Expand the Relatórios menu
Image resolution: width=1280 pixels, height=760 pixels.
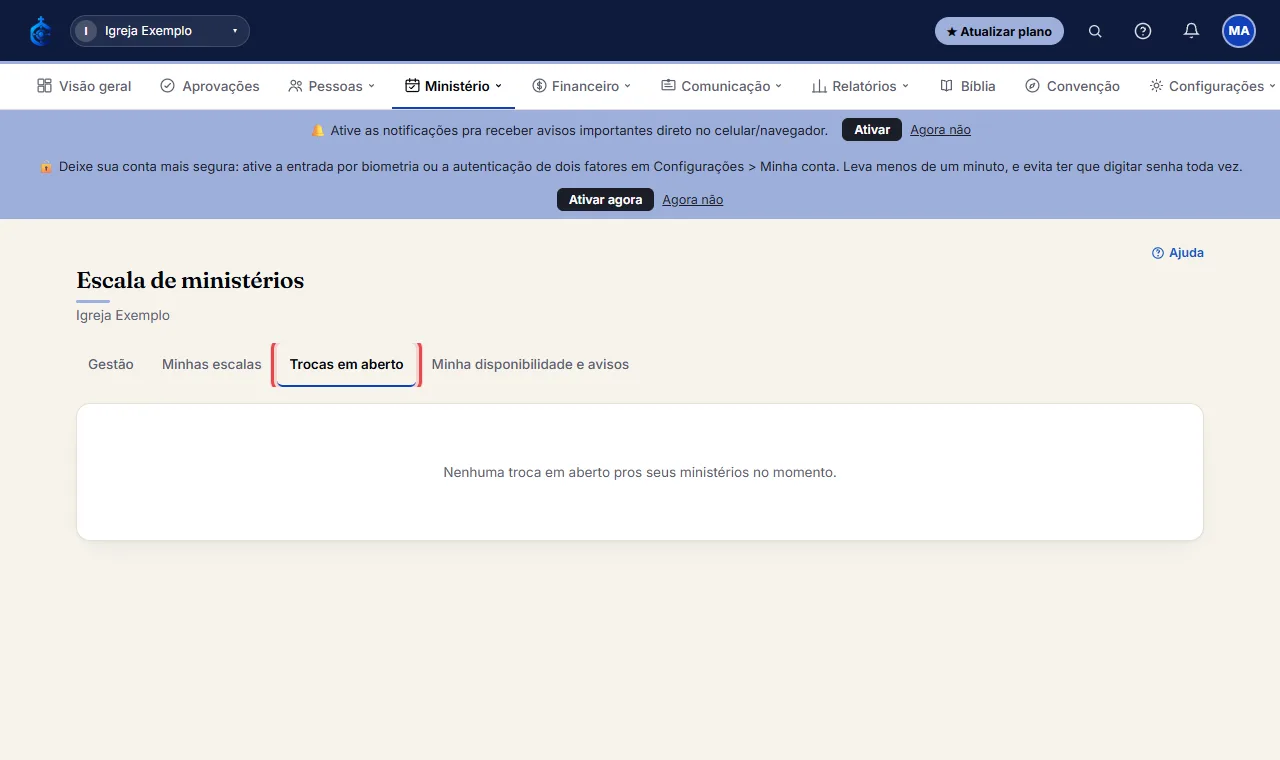[x=860, y=86]
